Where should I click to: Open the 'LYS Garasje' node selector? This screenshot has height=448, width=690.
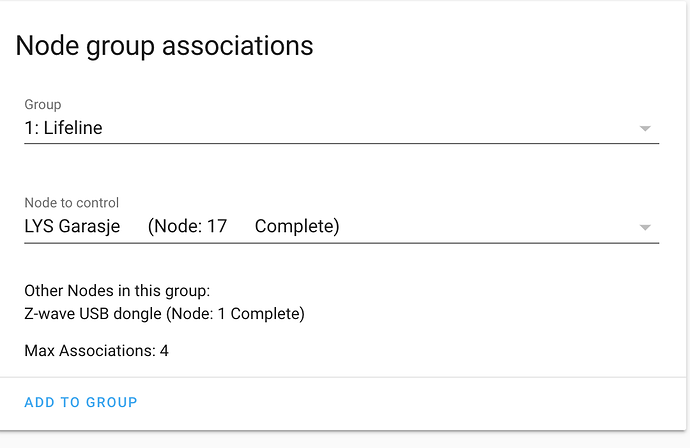(341, 227)
